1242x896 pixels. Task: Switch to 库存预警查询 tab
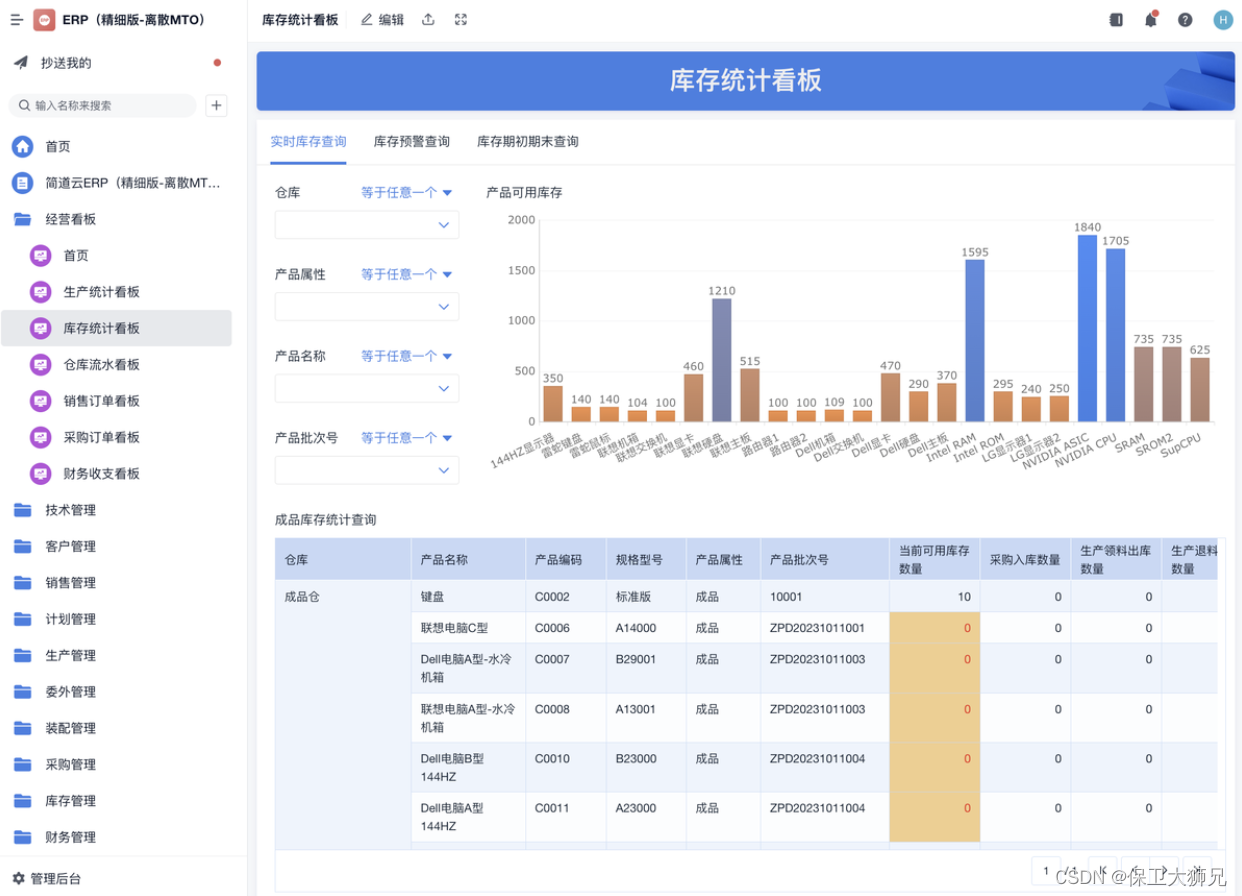[412, 141]
